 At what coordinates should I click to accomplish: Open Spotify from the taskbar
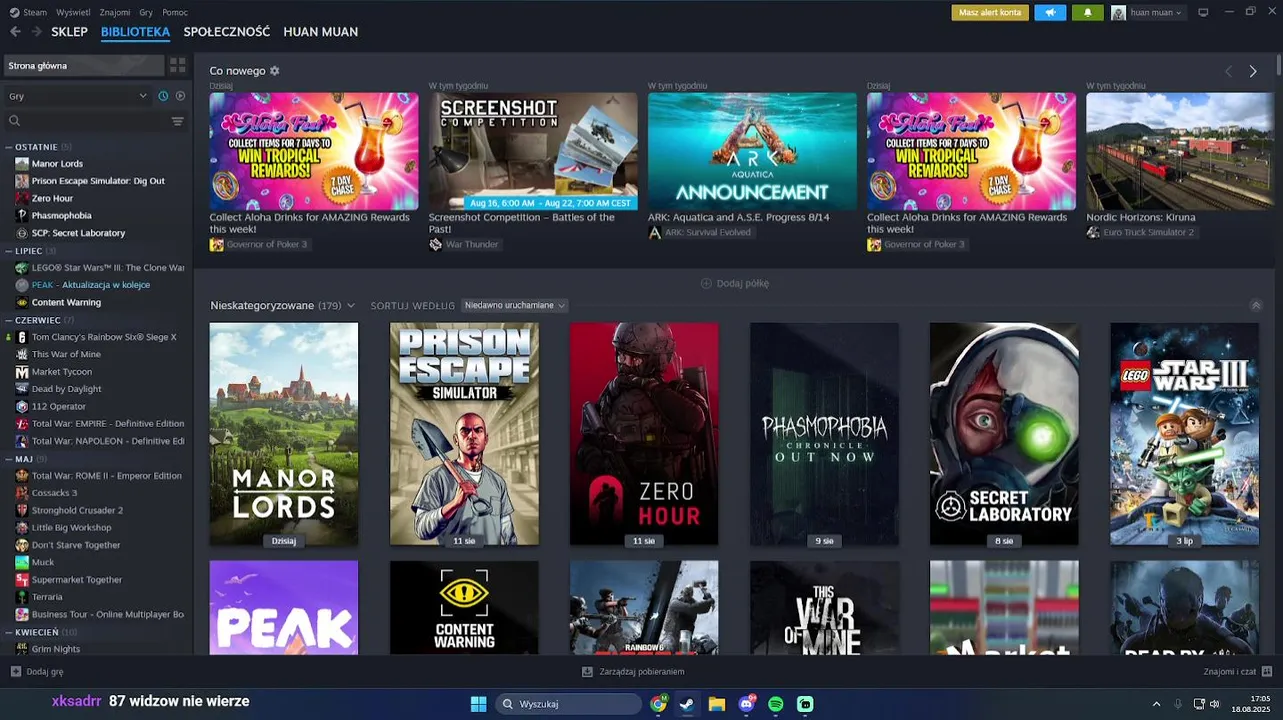(776, 704)
